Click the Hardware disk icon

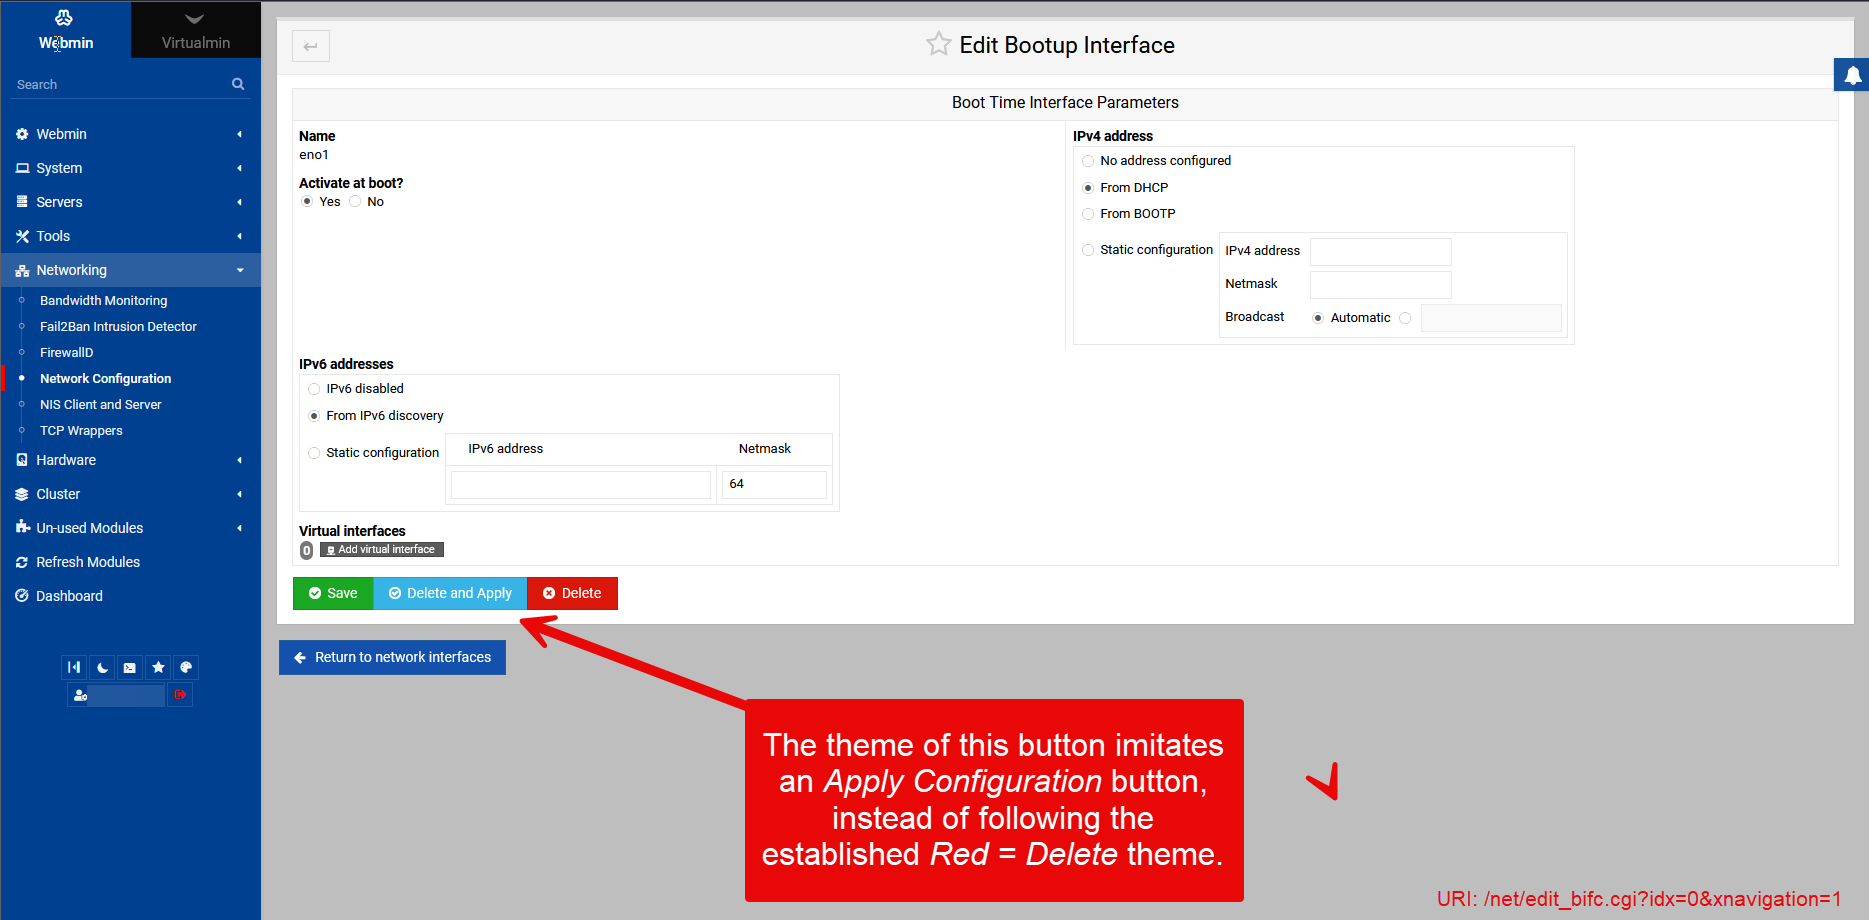(x=22, y=460)
